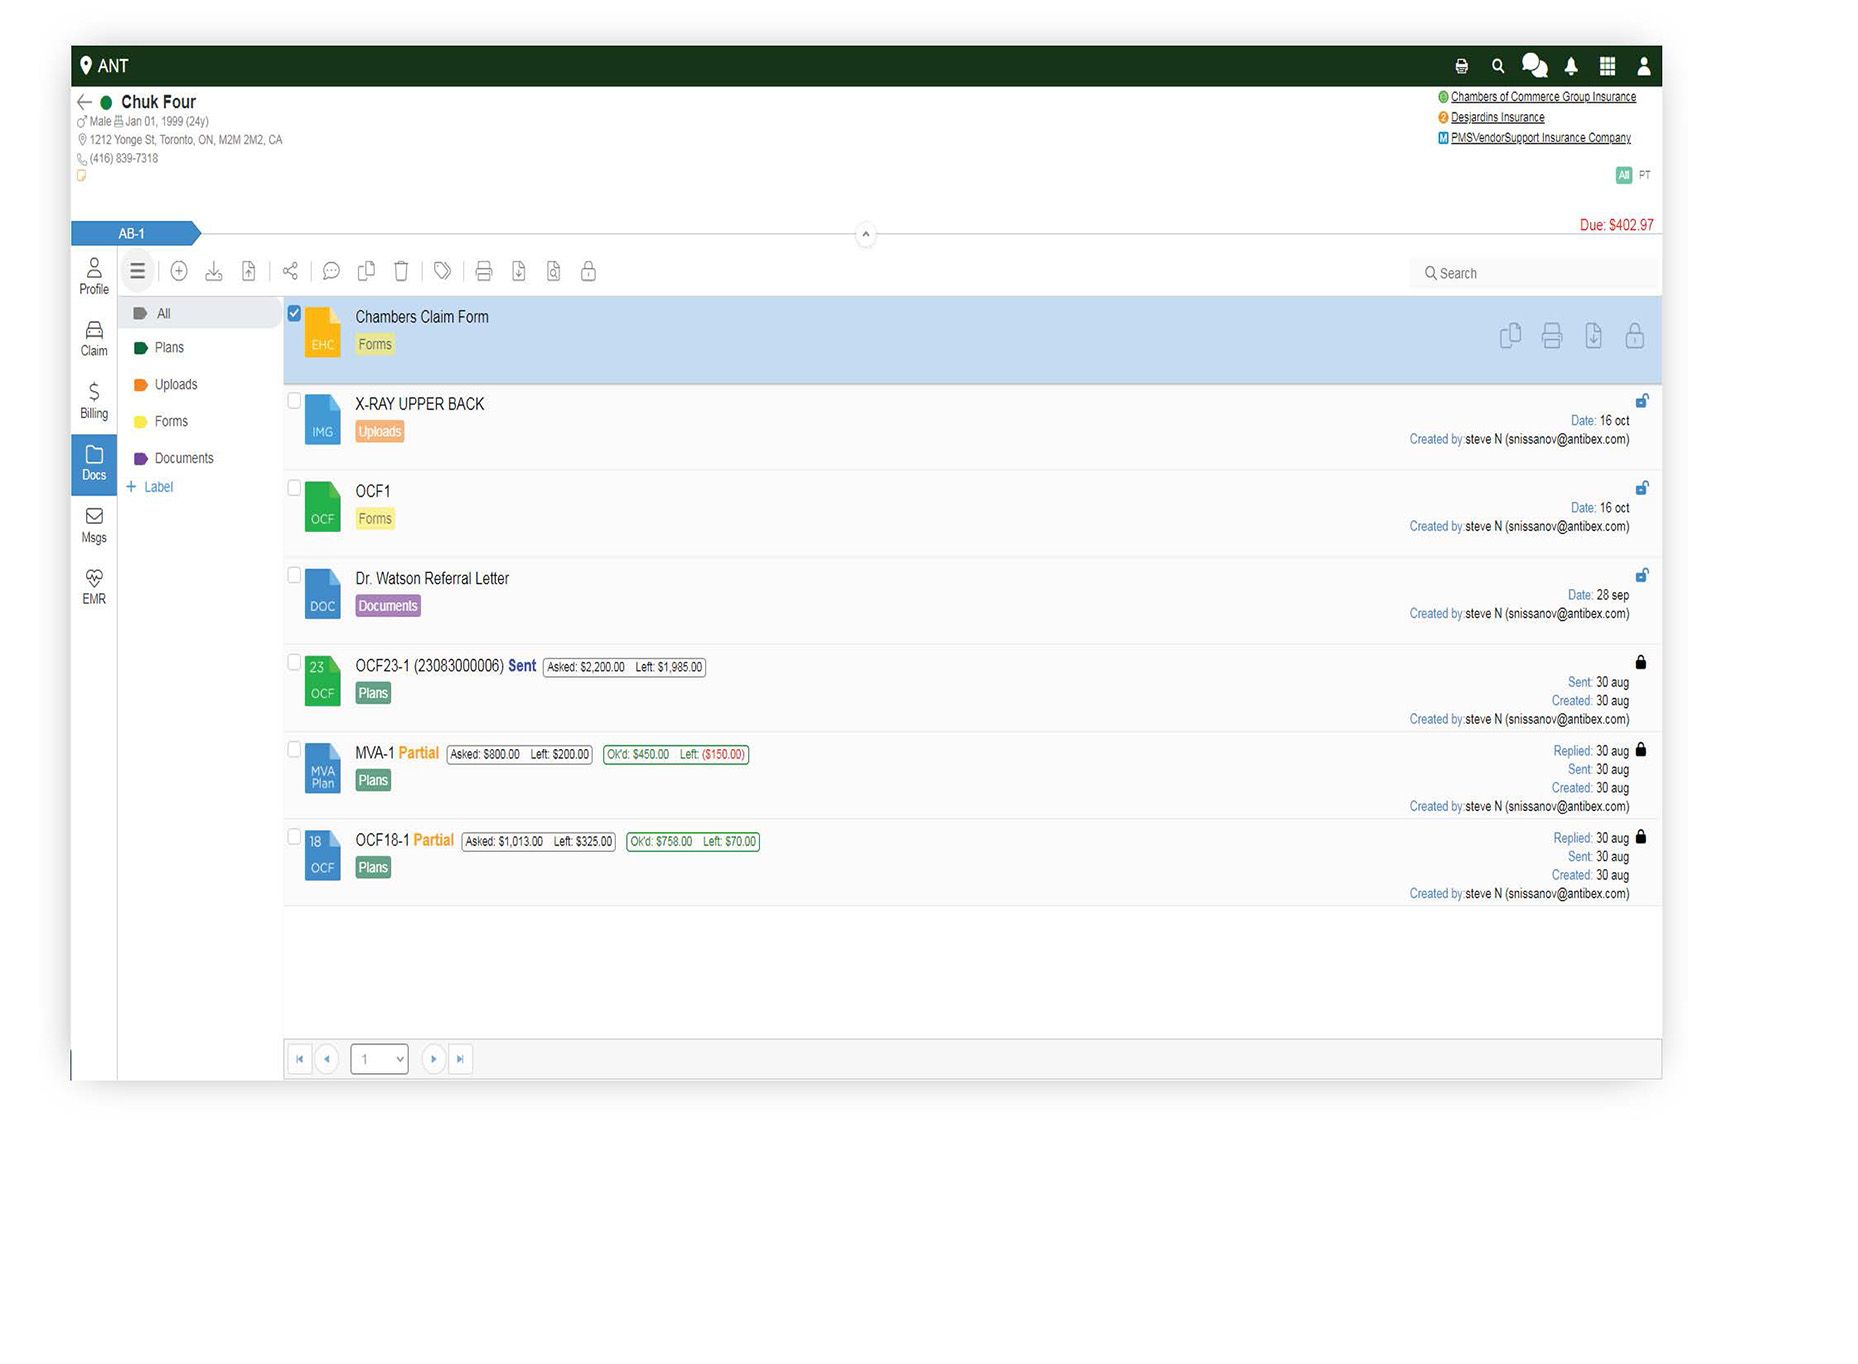The width and height of the screenshot is (1858, 1364).
Task: Uncheck the Chambers Claim Form checkbox
Action: (x=294, y=314)
